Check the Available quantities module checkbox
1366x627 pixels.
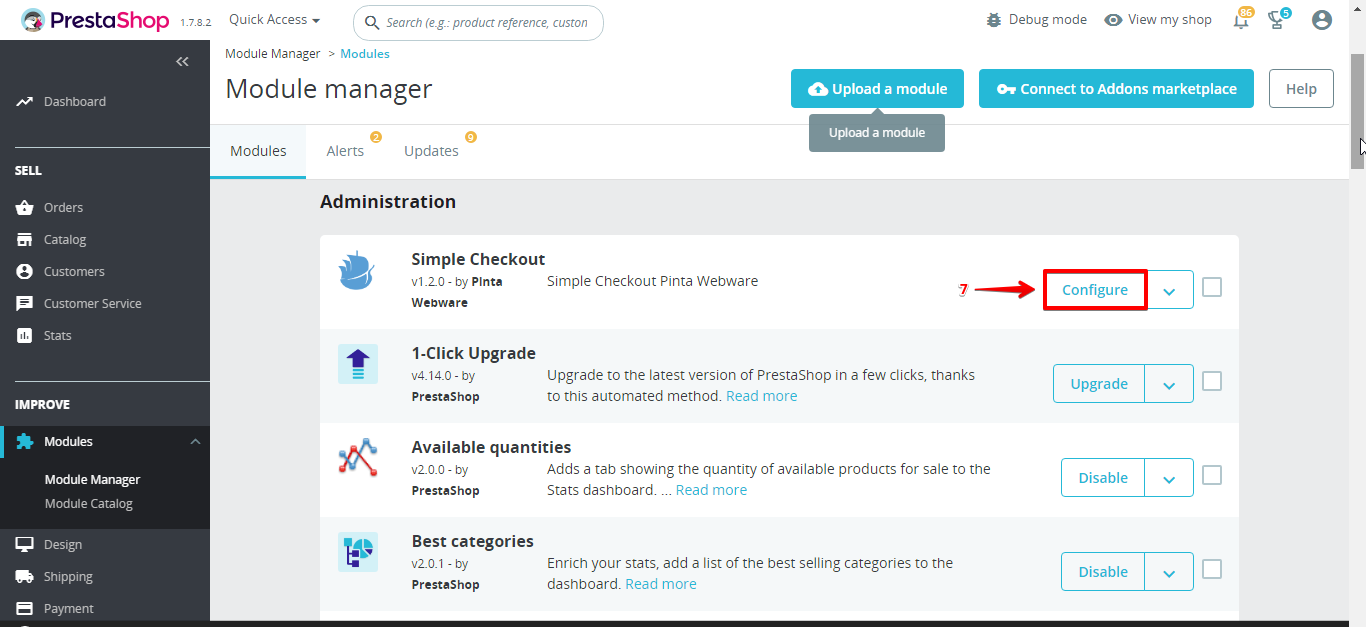tap(1212, 475)
